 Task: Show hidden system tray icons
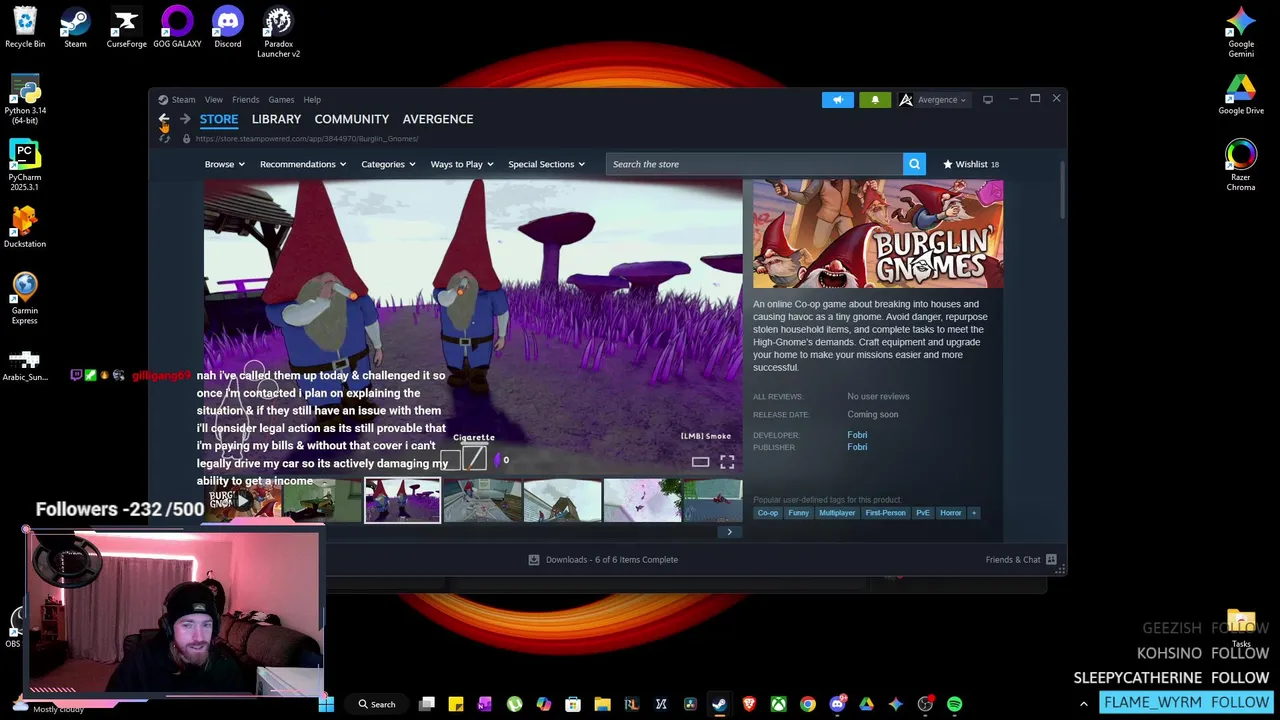coord(1084,704)
